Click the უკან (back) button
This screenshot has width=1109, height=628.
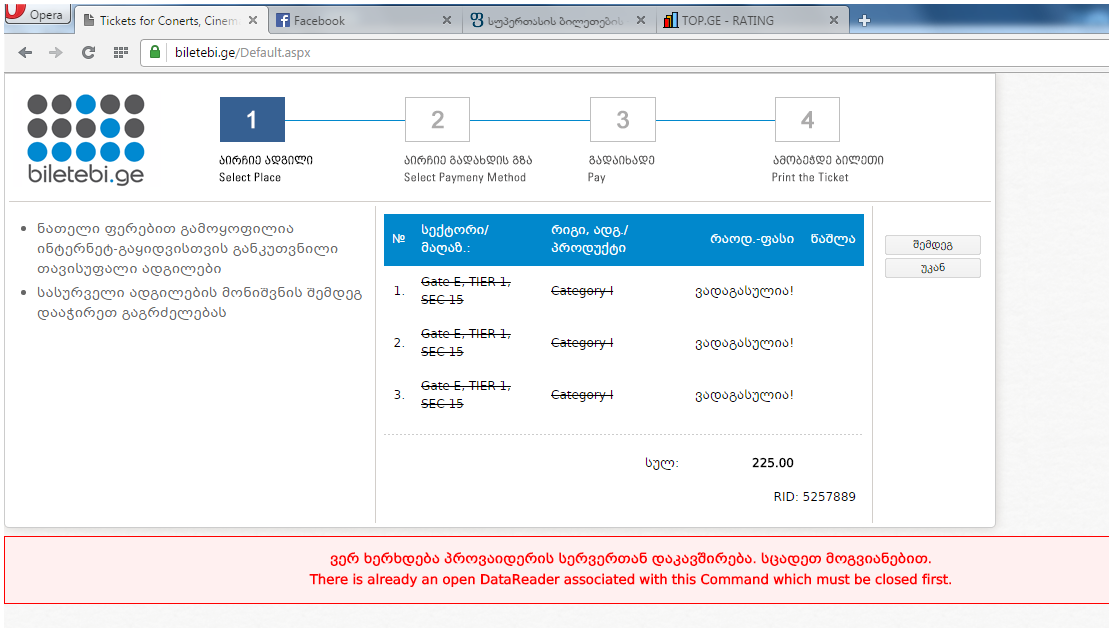pos(932,268)
